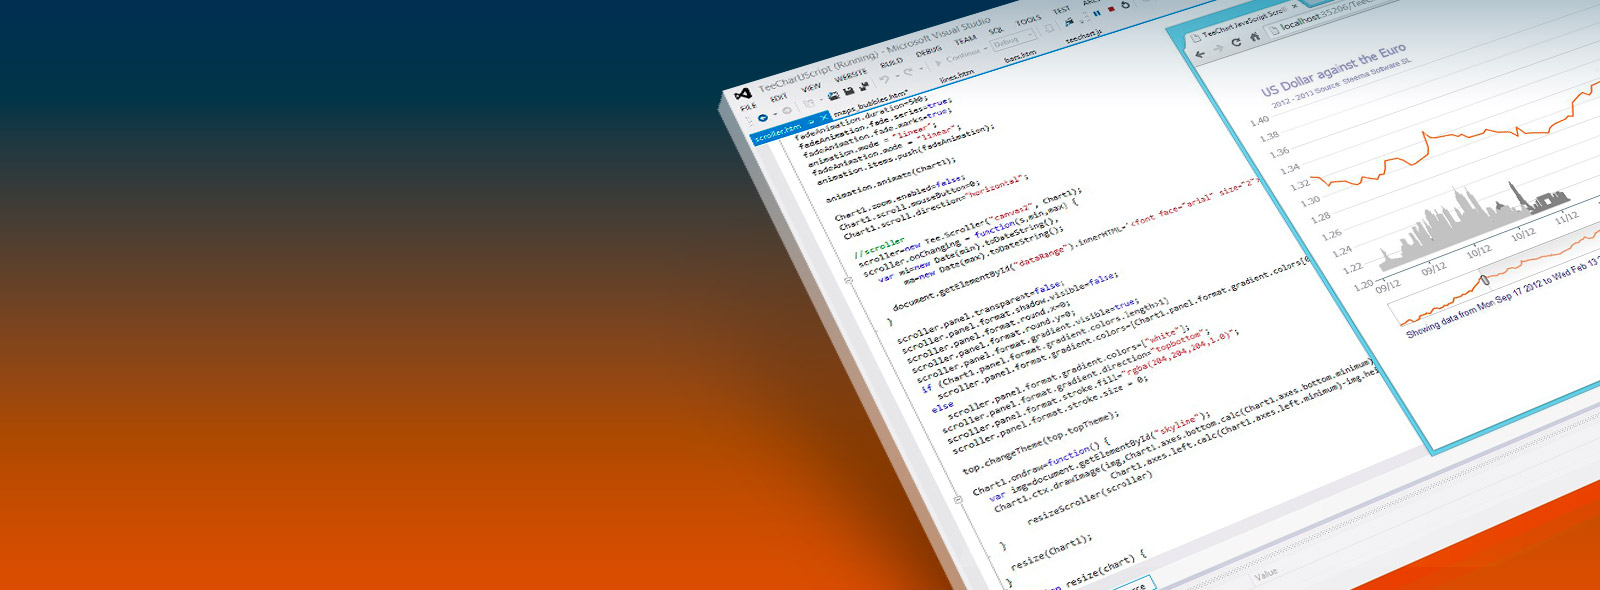Collapse the scroller.onChanging function outline

[848, 280]
